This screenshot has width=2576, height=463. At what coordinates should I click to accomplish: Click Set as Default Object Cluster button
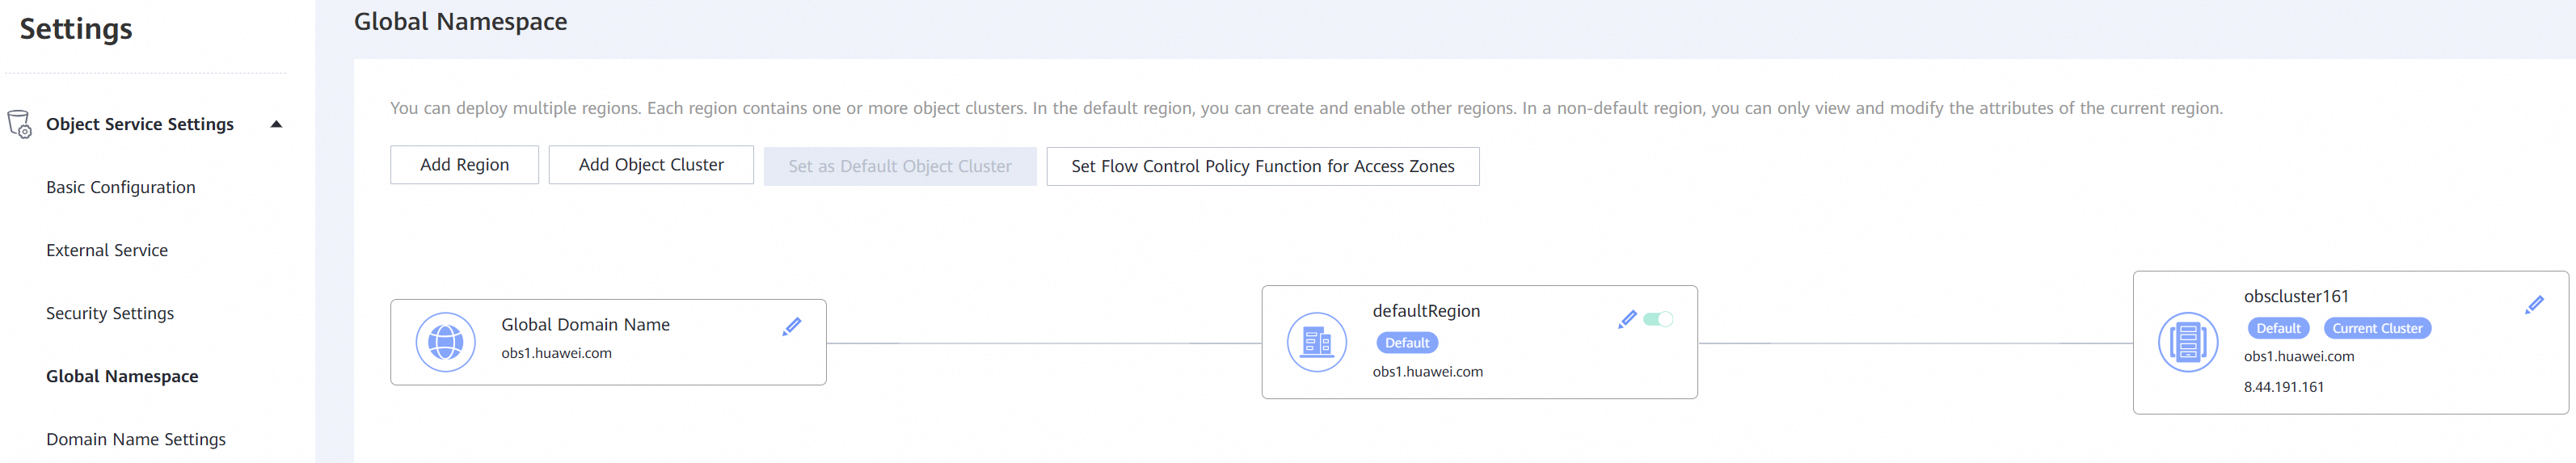[x=900, y=166]
